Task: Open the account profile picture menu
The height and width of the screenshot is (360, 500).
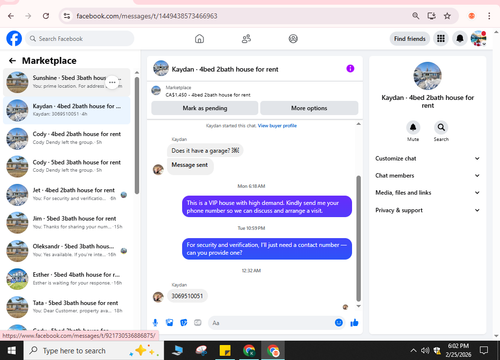Action: [x=478, y=39]
